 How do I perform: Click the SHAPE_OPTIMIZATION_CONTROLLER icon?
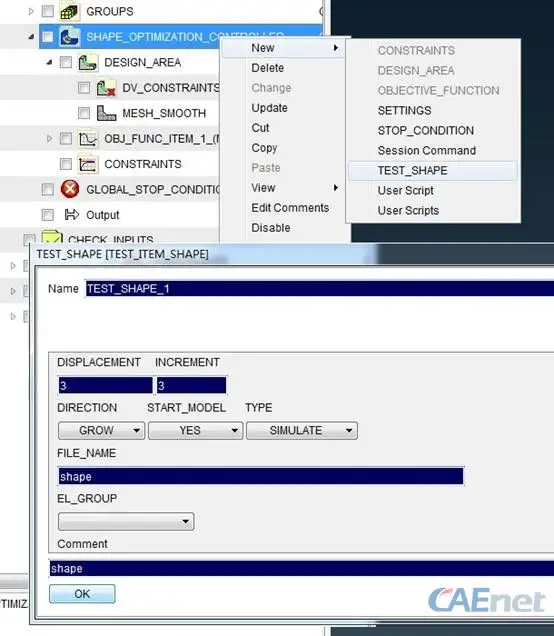[70, 37]
